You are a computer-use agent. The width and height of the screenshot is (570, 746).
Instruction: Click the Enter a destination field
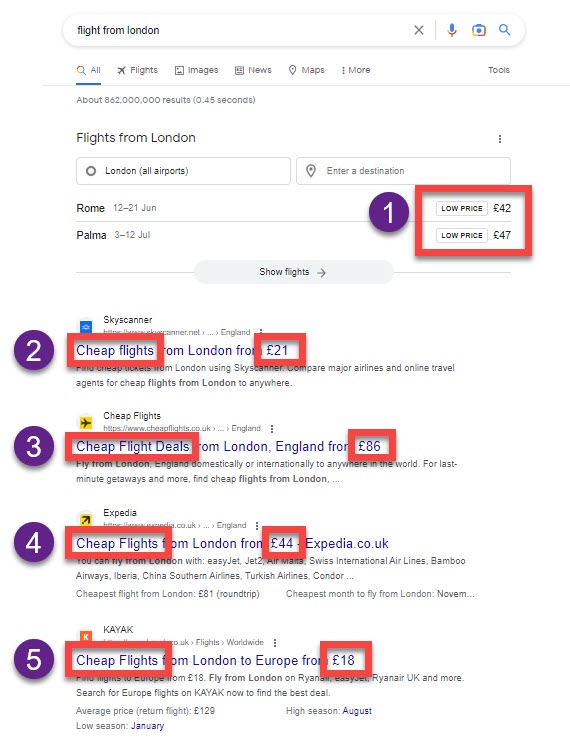[403, 171]
